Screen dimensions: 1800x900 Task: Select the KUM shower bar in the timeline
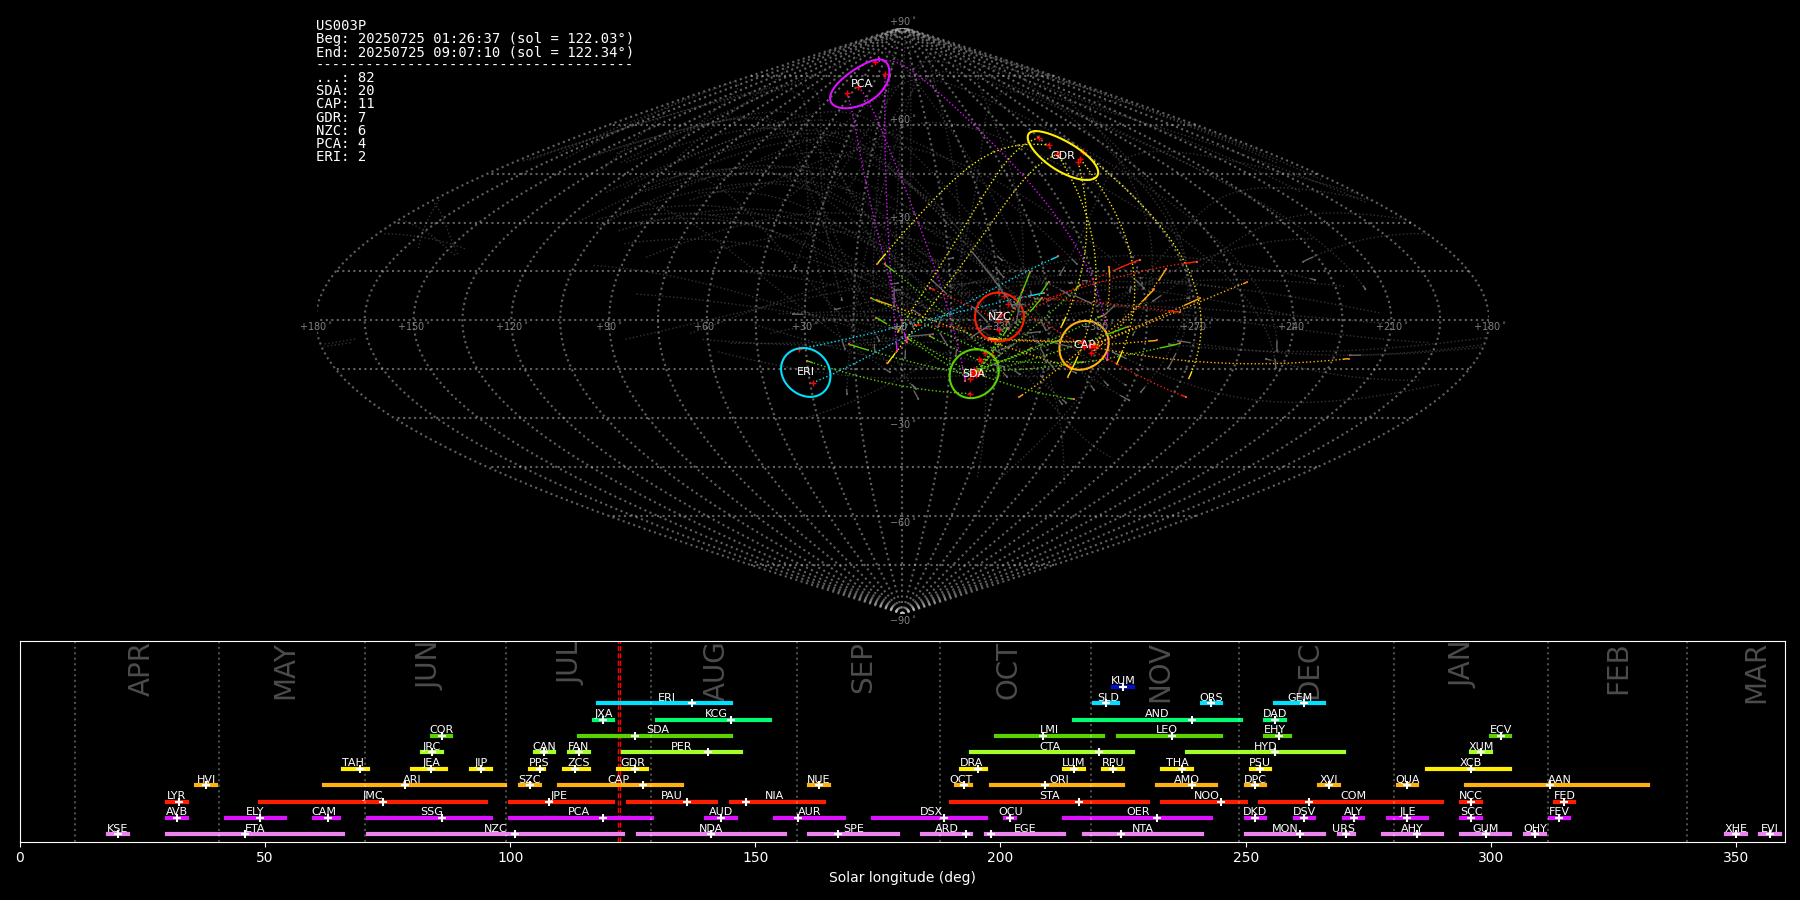coord(1123,687)
